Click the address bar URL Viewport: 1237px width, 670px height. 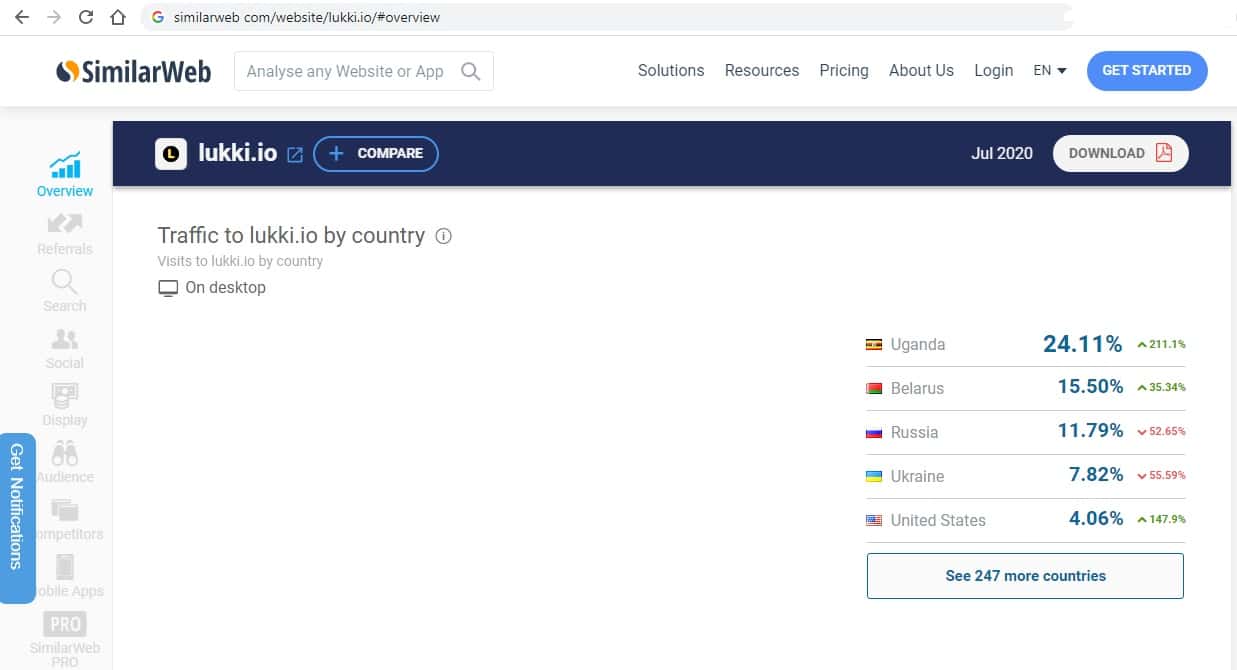point(306,17)
